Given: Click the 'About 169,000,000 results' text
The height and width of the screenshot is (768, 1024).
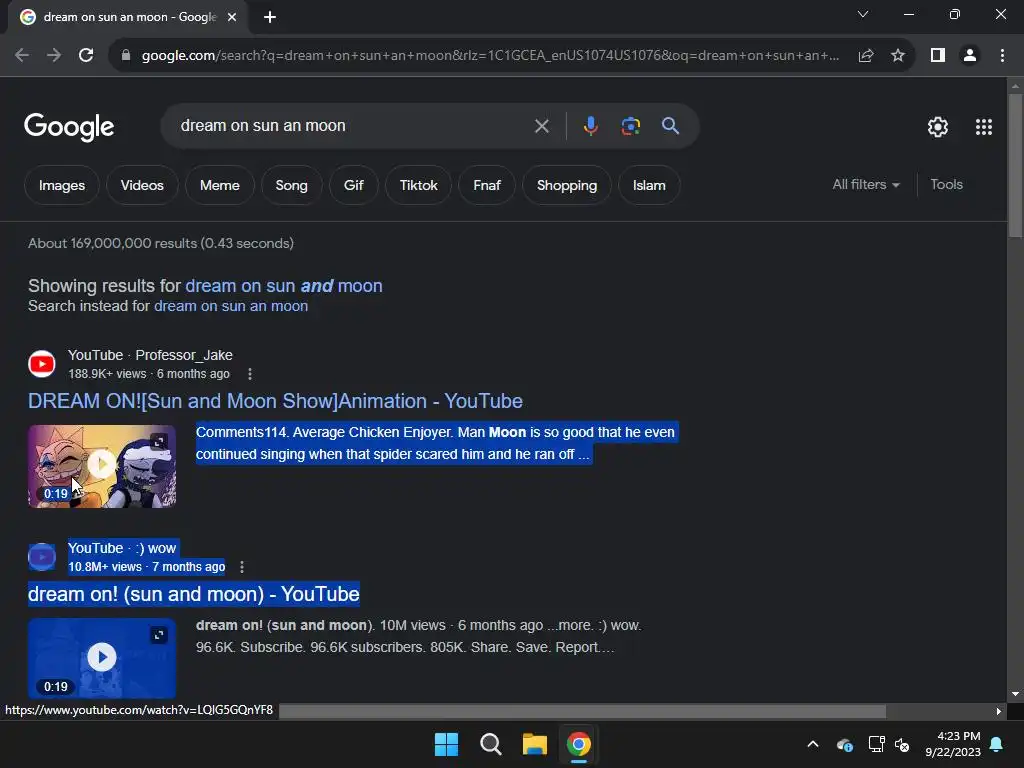Looking at the screenshot, I should coord(161,244).
